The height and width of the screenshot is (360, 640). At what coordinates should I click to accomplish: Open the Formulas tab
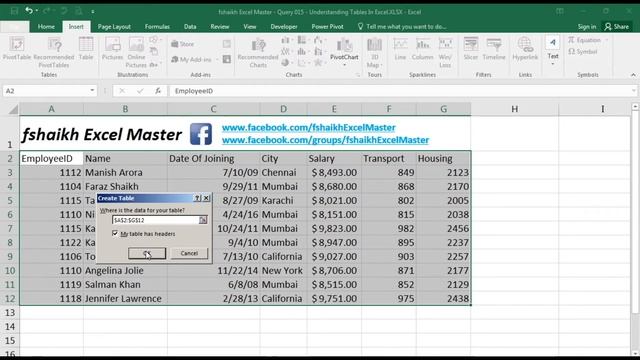coord(157,27)
